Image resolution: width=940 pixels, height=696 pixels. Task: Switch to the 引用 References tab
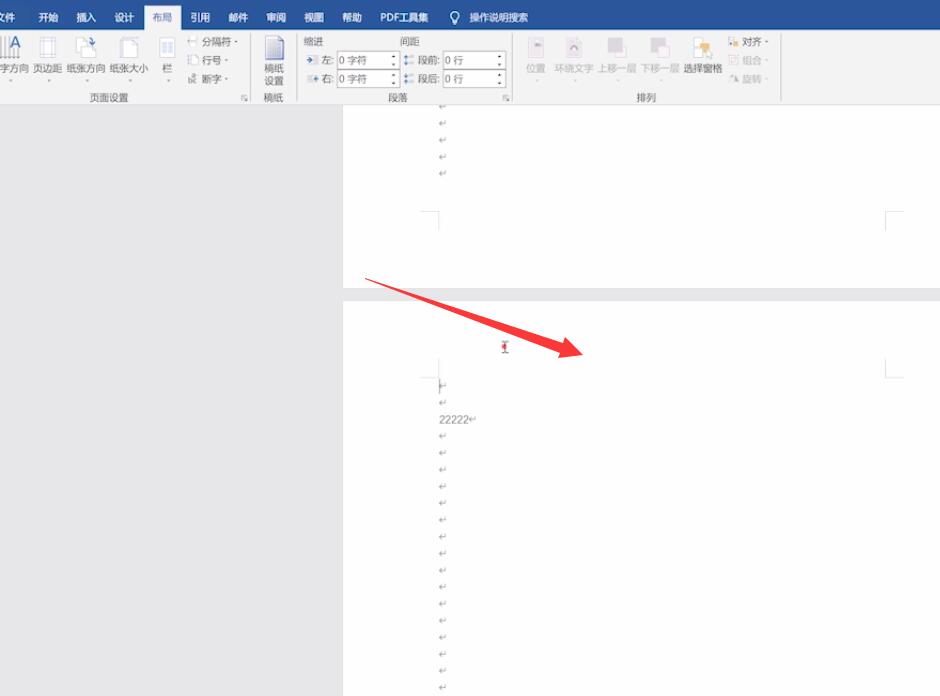point(200,17)
